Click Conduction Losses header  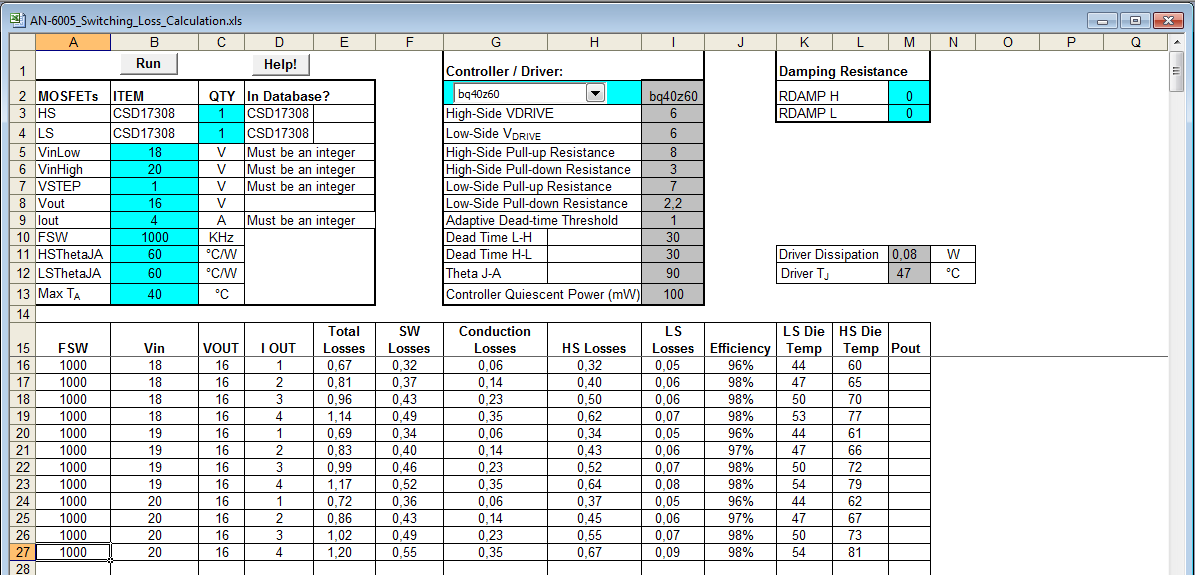[497, 339]
